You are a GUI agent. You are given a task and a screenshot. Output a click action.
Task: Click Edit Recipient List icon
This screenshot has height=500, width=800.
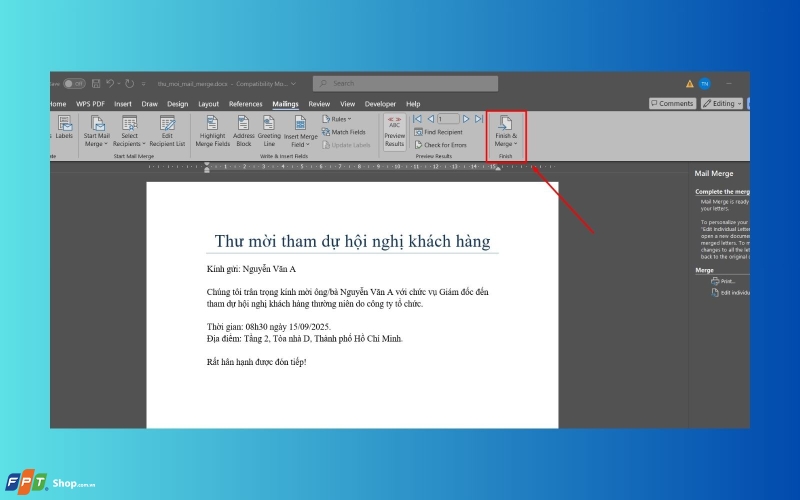click(x=167, y=131)
